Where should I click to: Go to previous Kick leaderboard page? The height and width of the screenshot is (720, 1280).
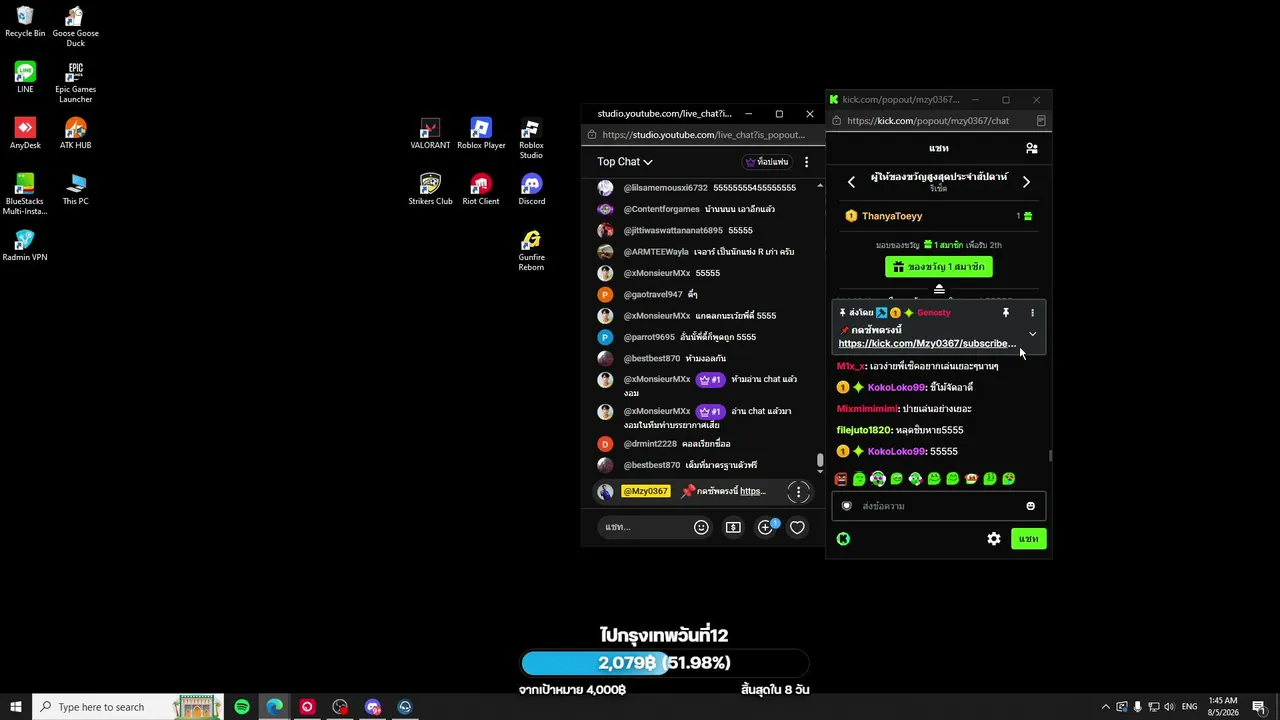(851, 182)
